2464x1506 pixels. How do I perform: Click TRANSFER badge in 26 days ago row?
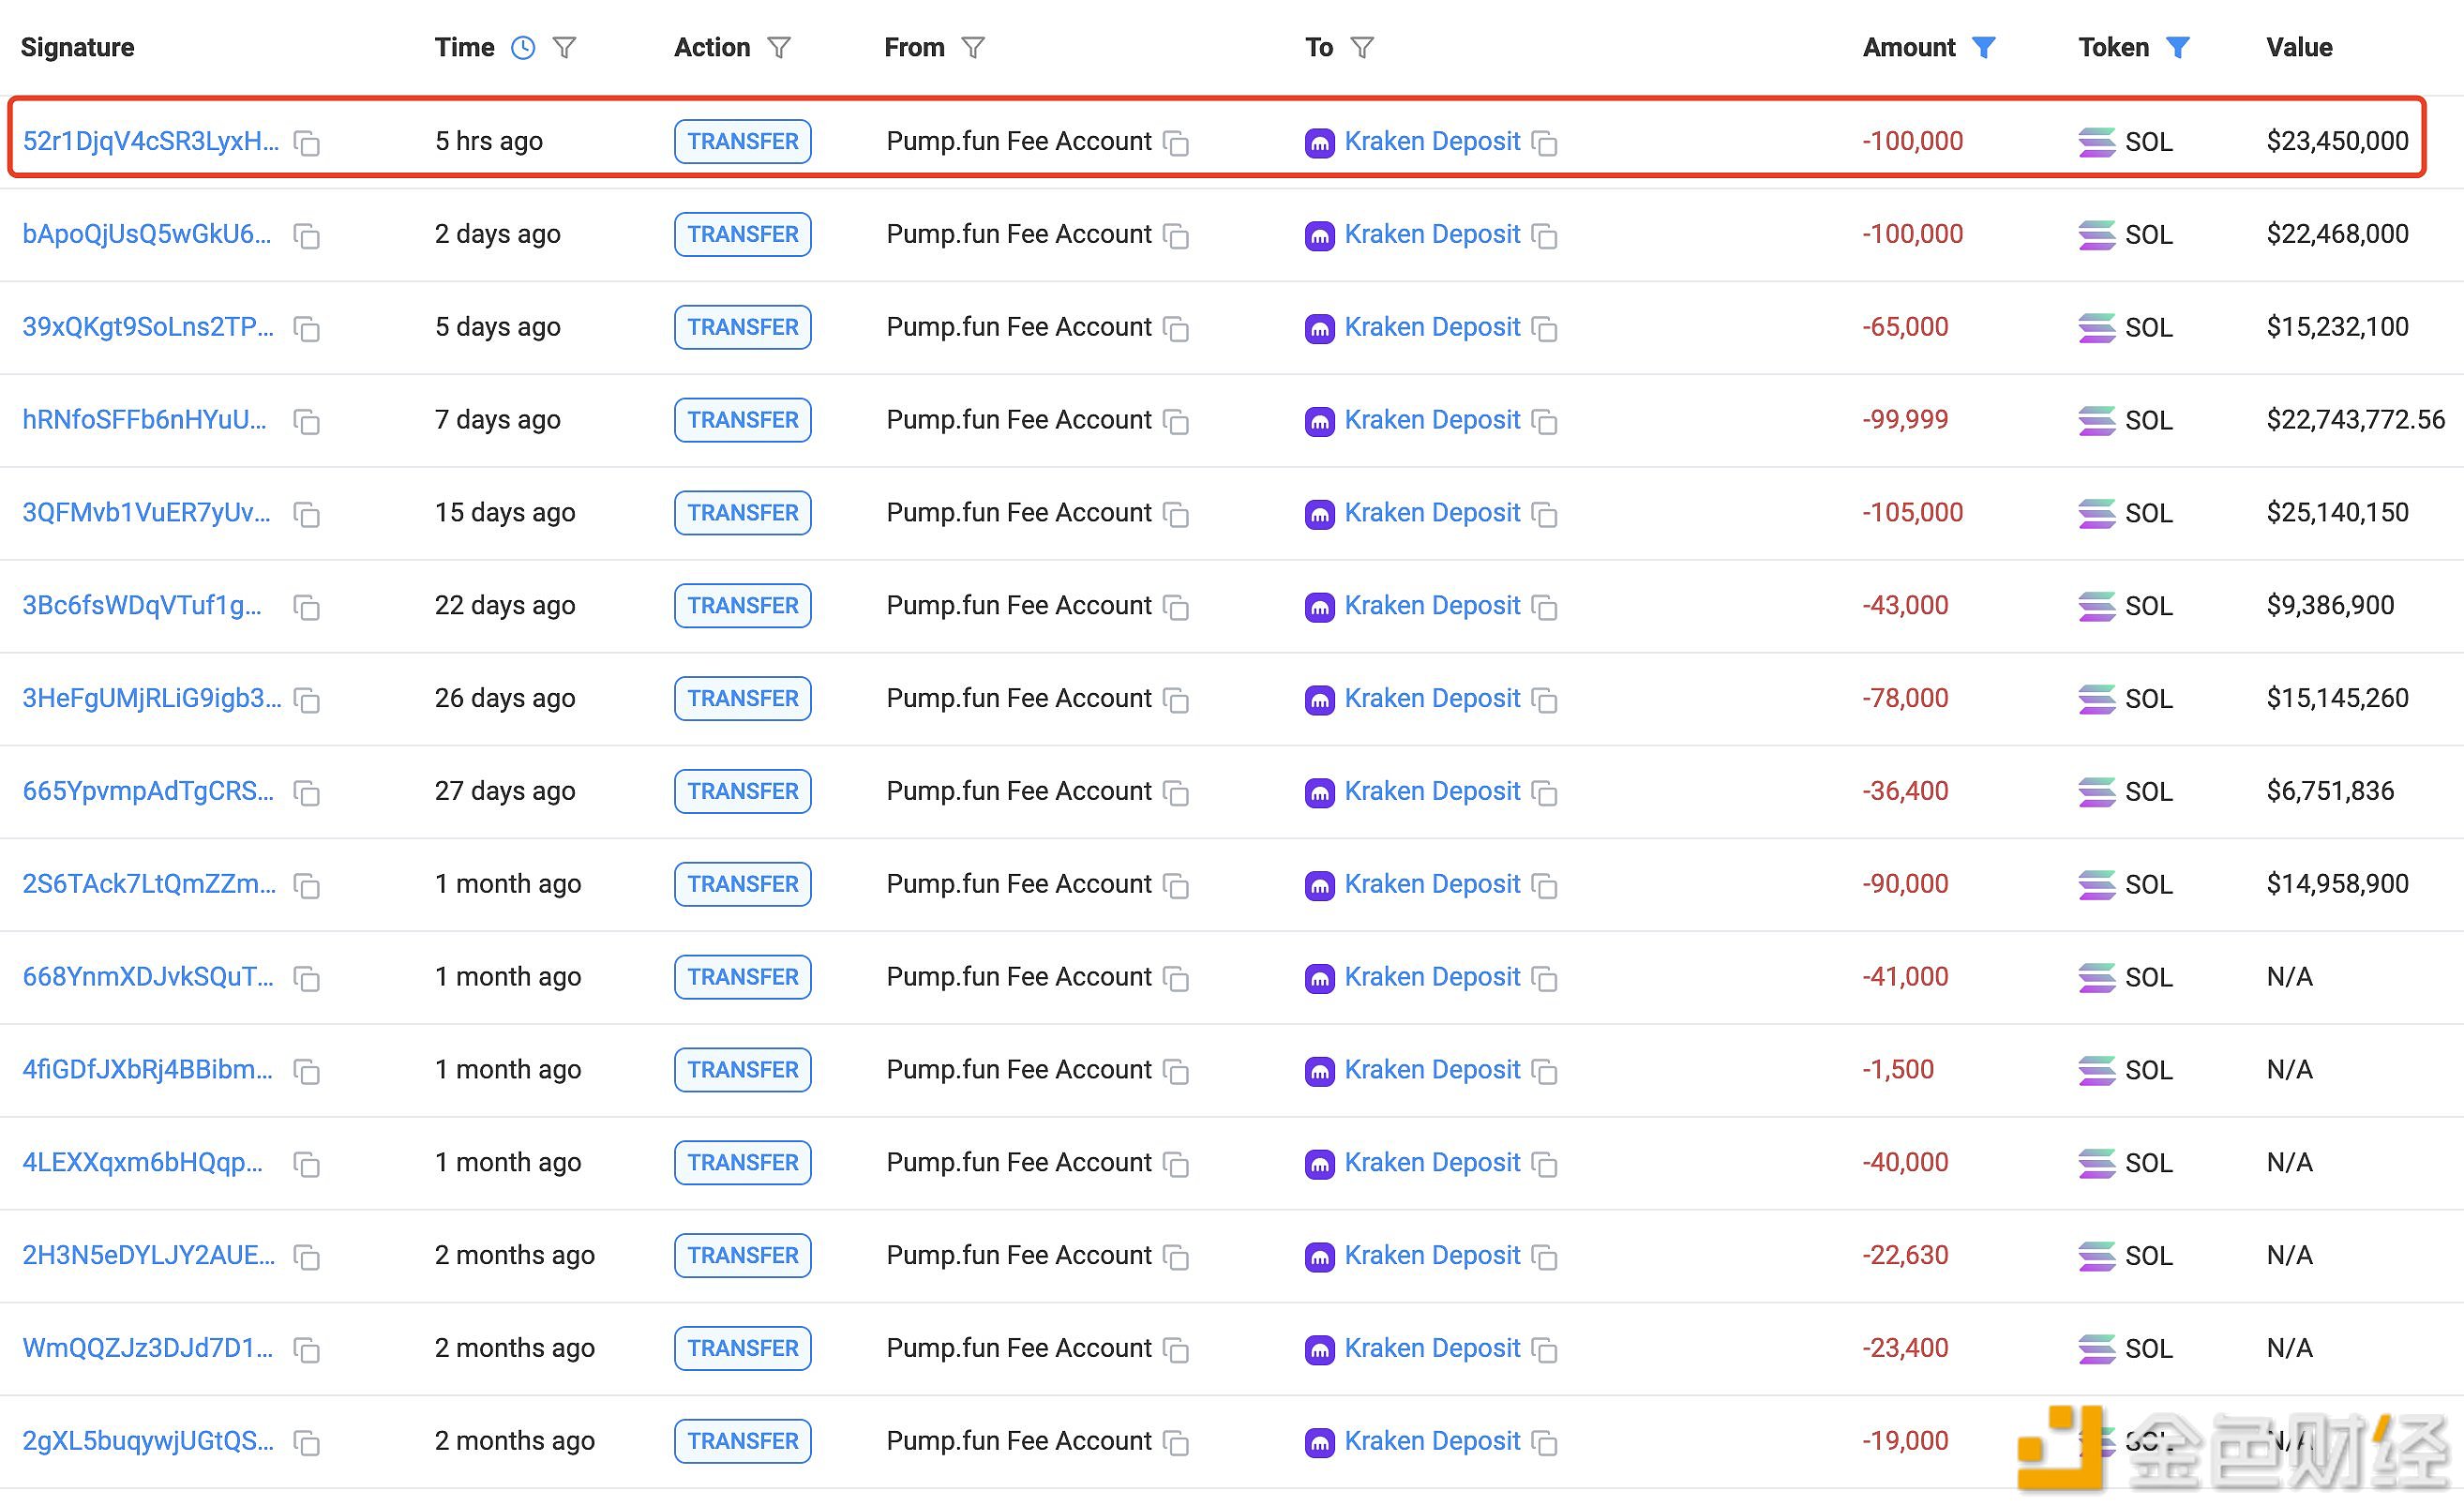pos(743,698)
